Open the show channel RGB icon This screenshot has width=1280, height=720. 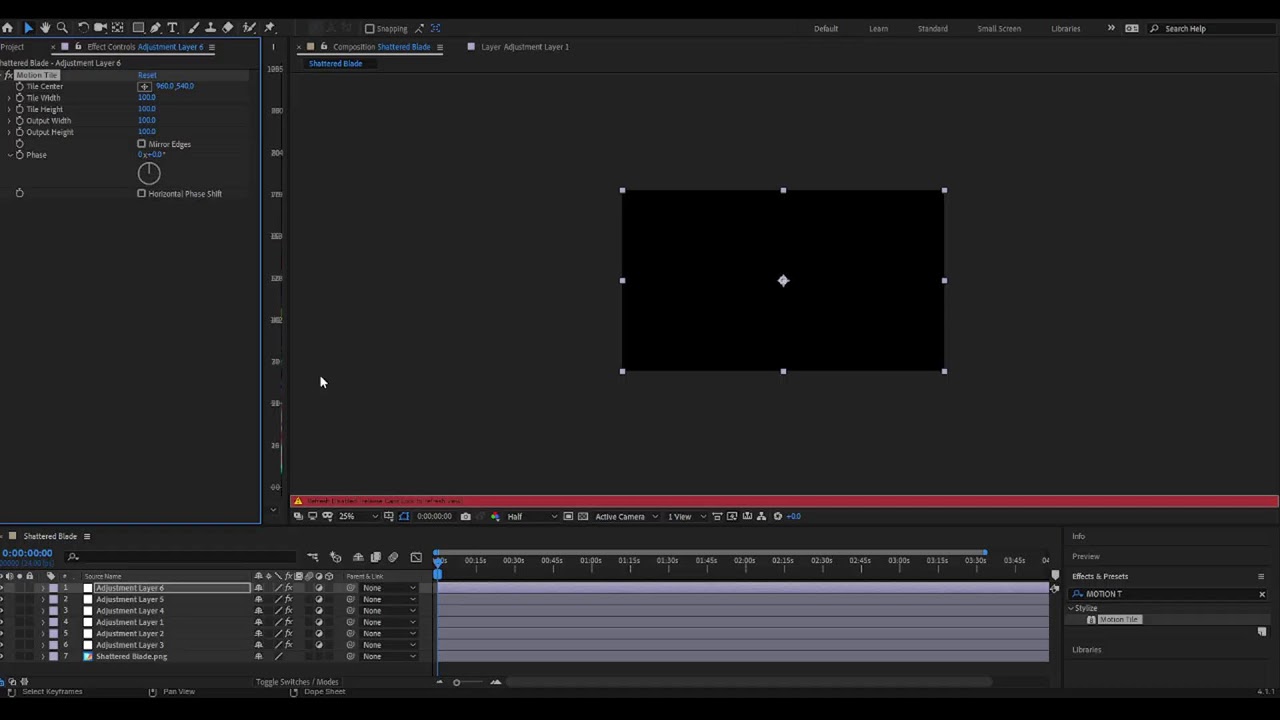pos(495,516)
